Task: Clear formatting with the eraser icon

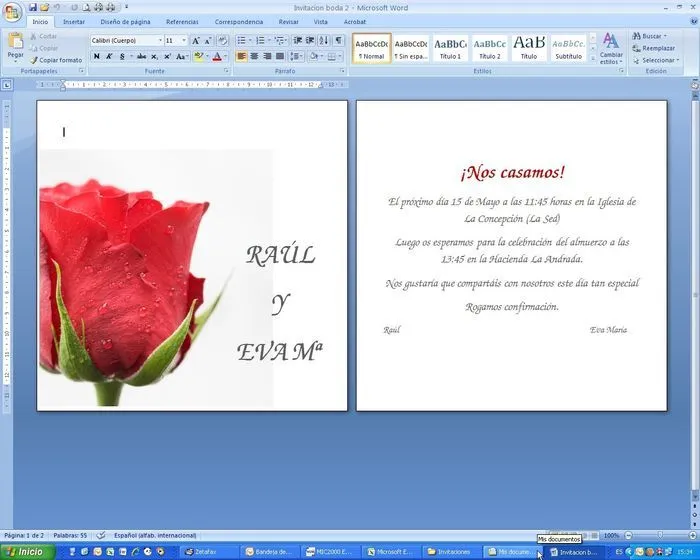Action: 223,41
